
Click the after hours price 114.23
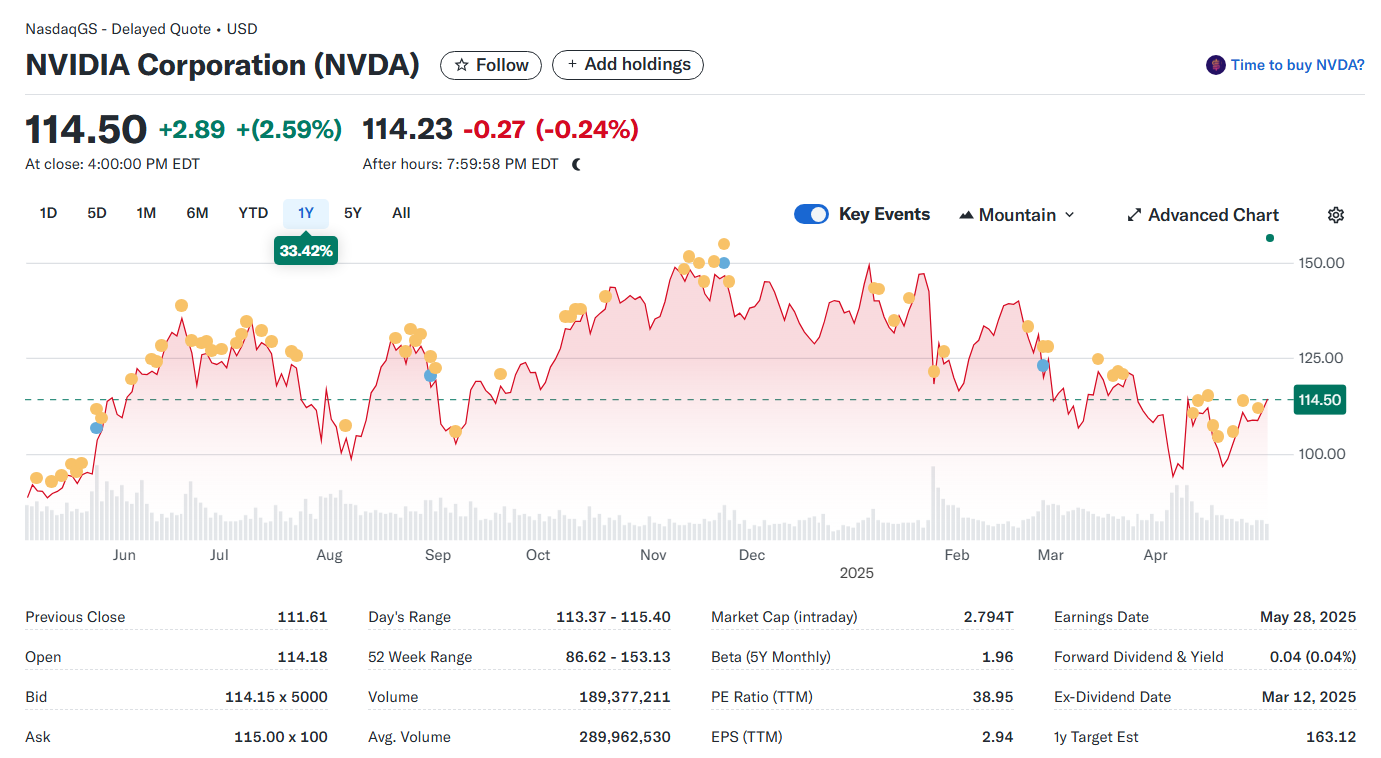tap(407, 129)
